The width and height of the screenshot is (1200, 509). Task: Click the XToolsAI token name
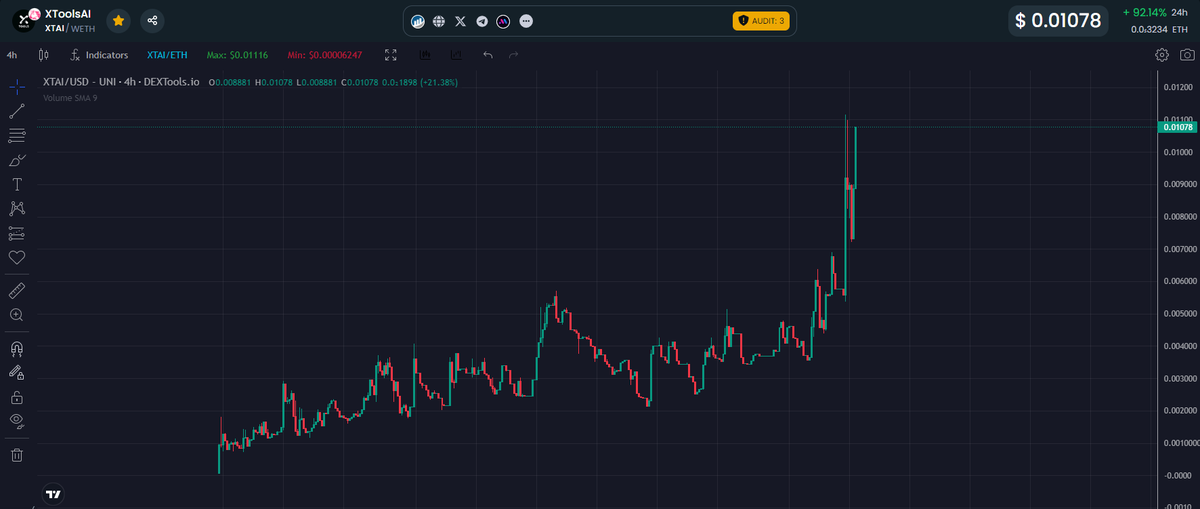pyautogui.click(x=68, y=14)
